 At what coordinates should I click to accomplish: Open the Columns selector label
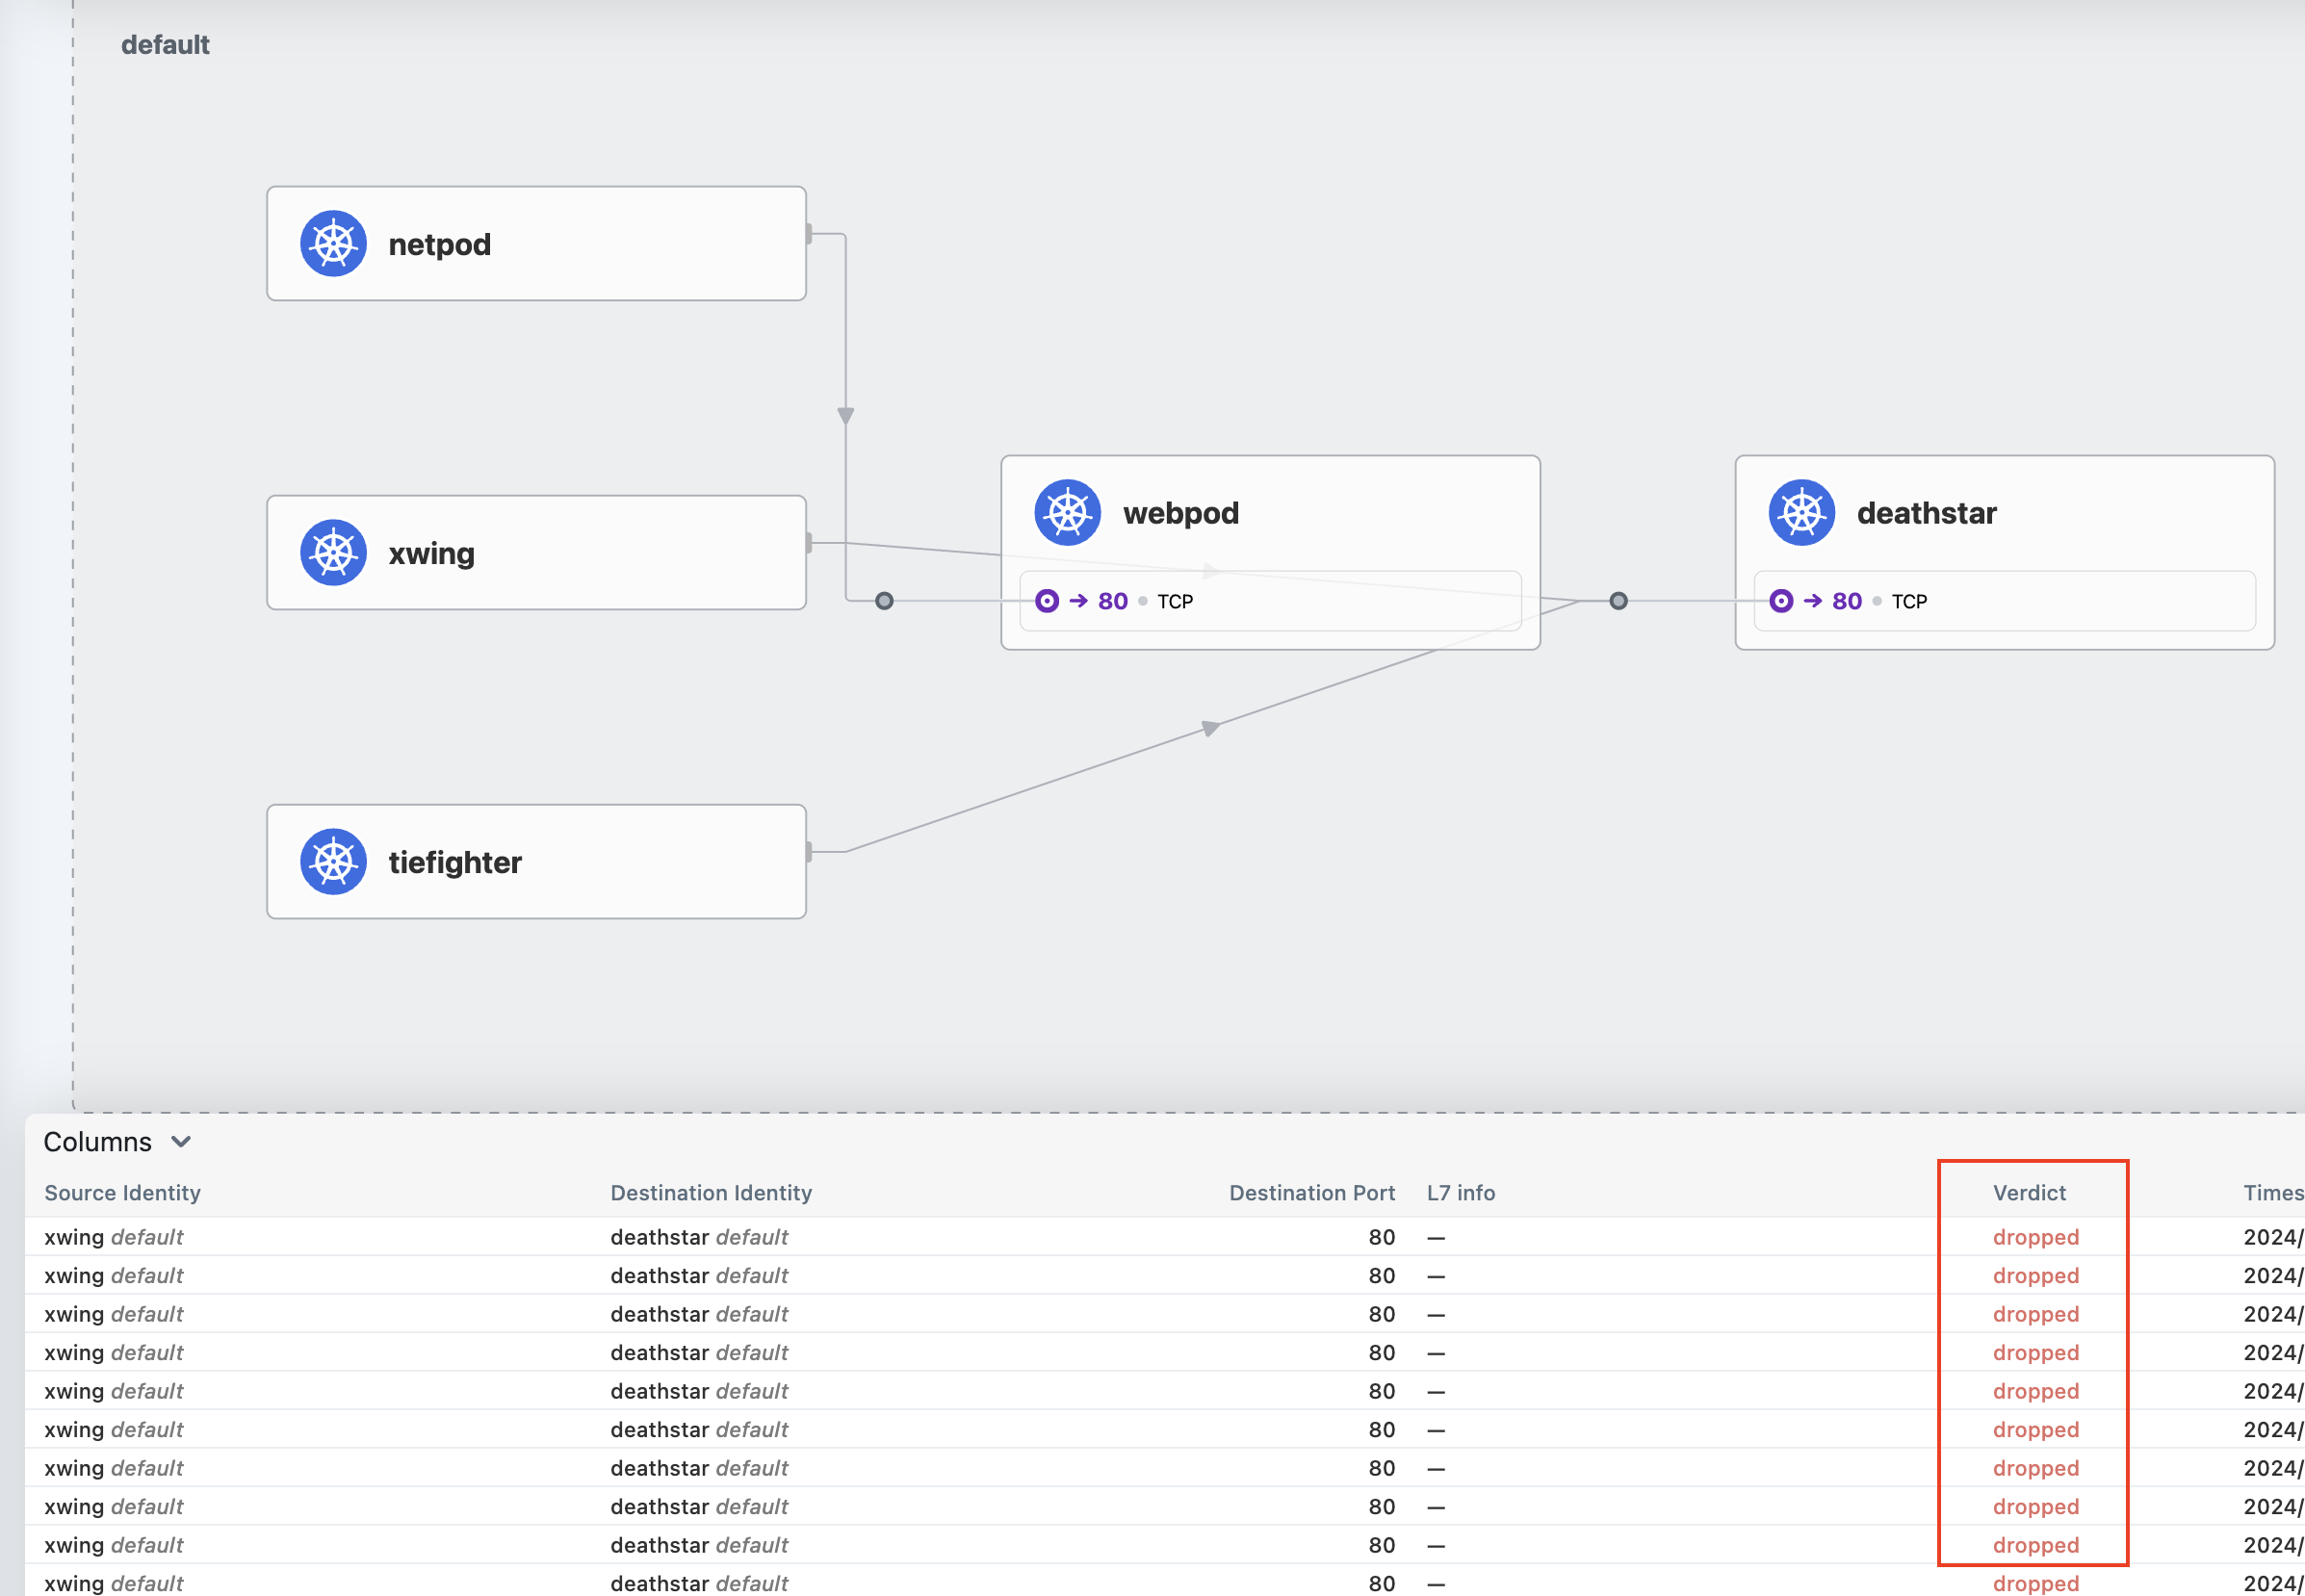98,1142
